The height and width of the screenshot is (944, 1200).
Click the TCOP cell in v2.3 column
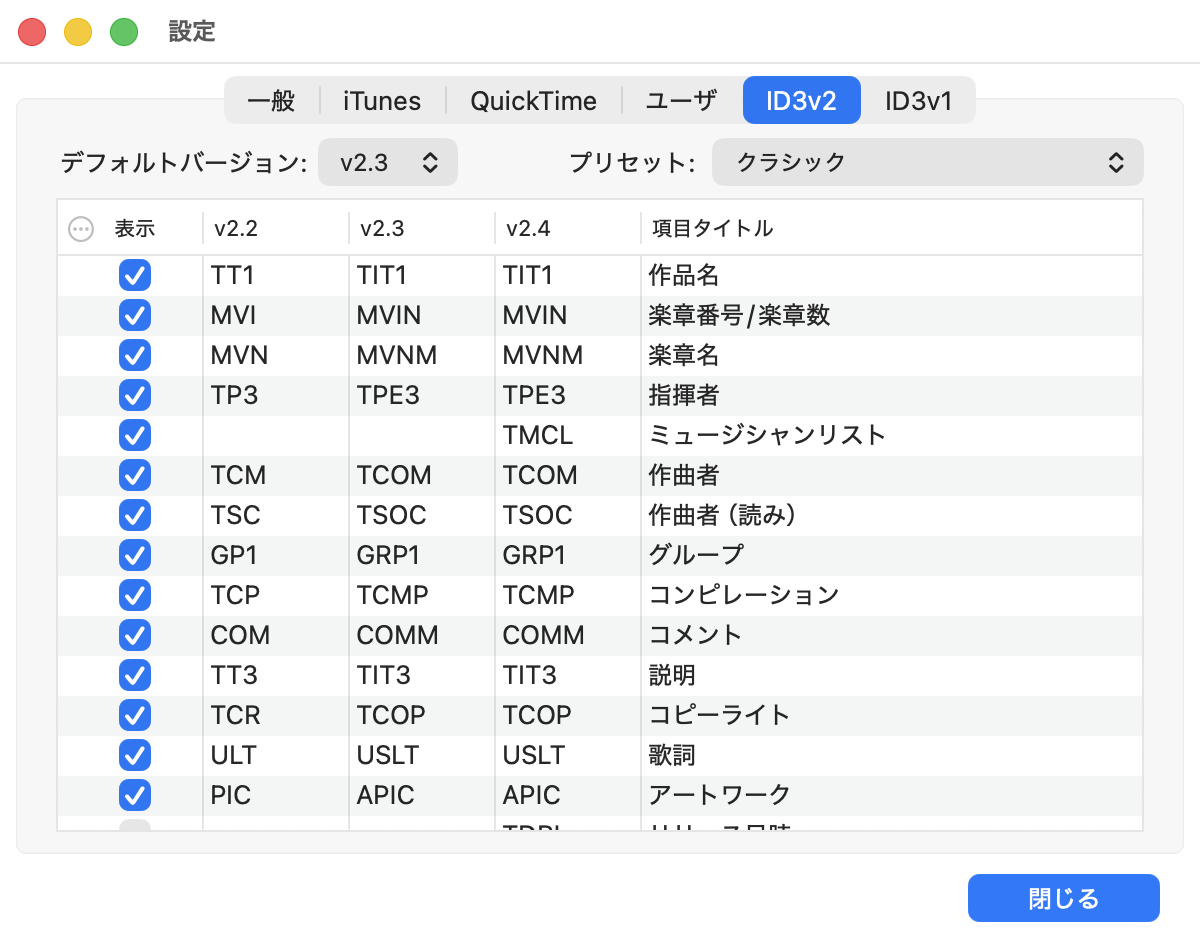click(x=391, y=715)
